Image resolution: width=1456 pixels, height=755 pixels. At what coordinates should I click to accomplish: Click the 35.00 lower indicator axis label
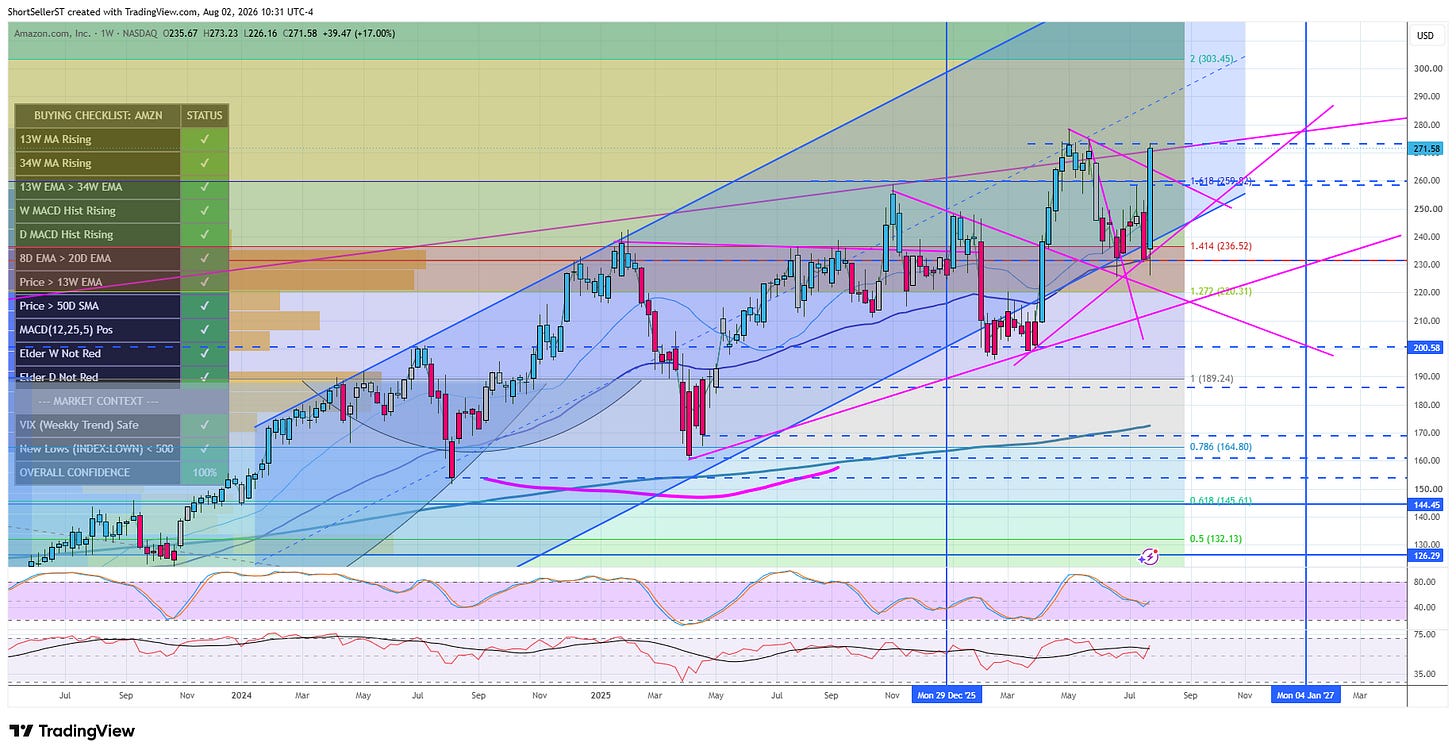coord(1425,674)
